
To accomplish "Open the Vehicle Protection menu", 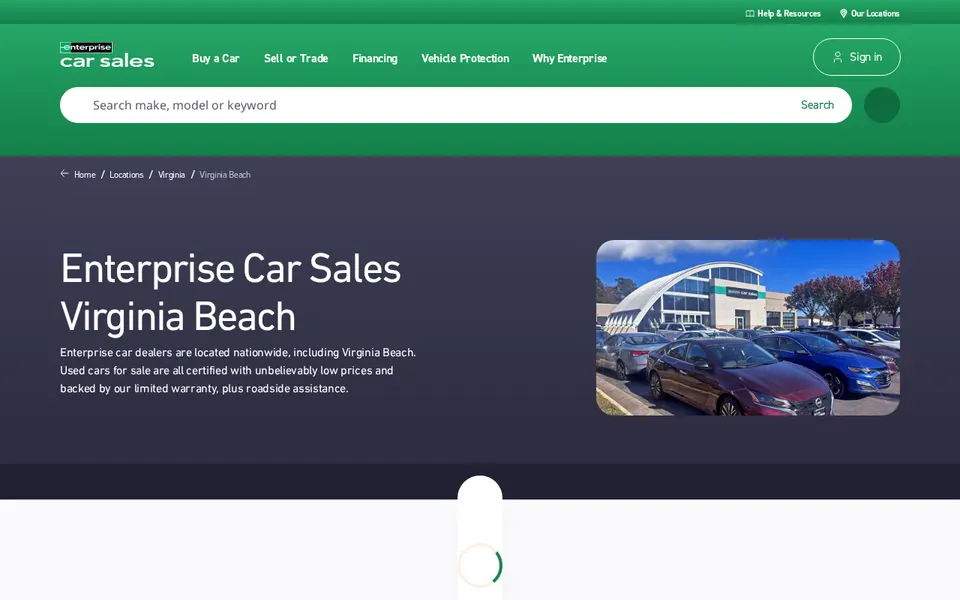I will tap(465, 58).
